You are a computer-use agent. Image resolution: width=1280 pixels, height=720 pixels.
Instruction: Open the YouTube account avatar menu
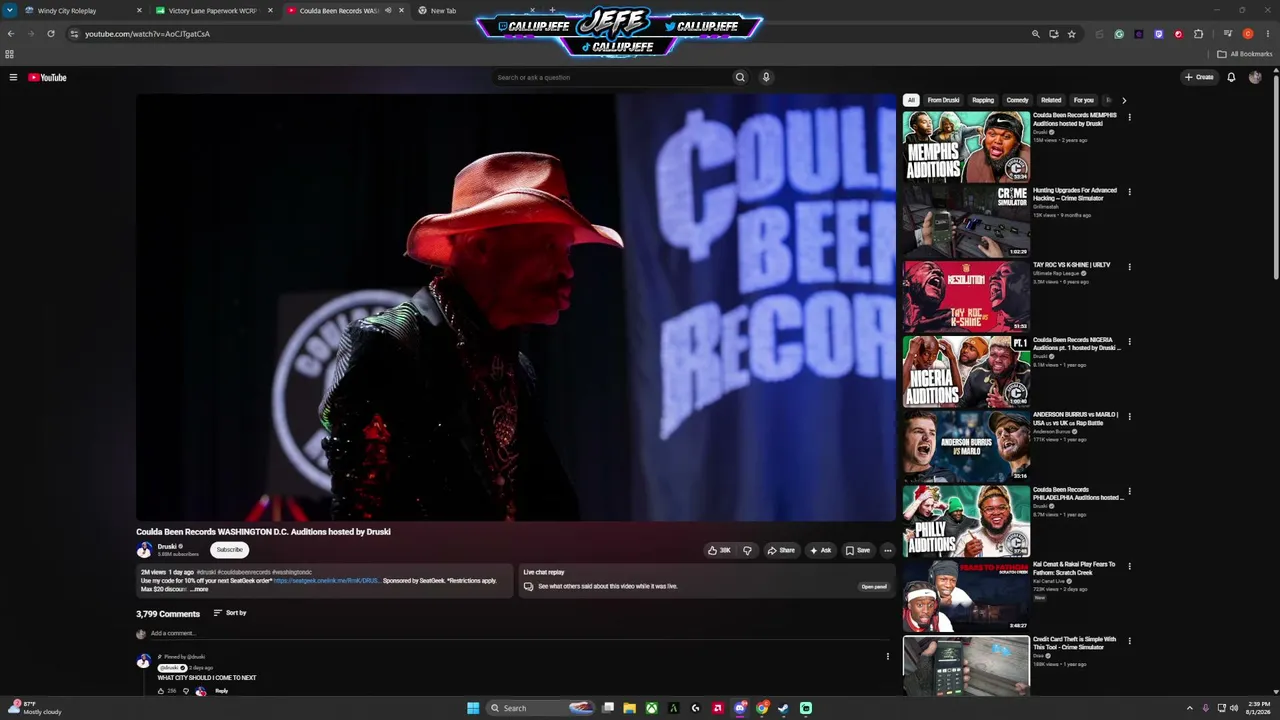(x=1255, y=77)
